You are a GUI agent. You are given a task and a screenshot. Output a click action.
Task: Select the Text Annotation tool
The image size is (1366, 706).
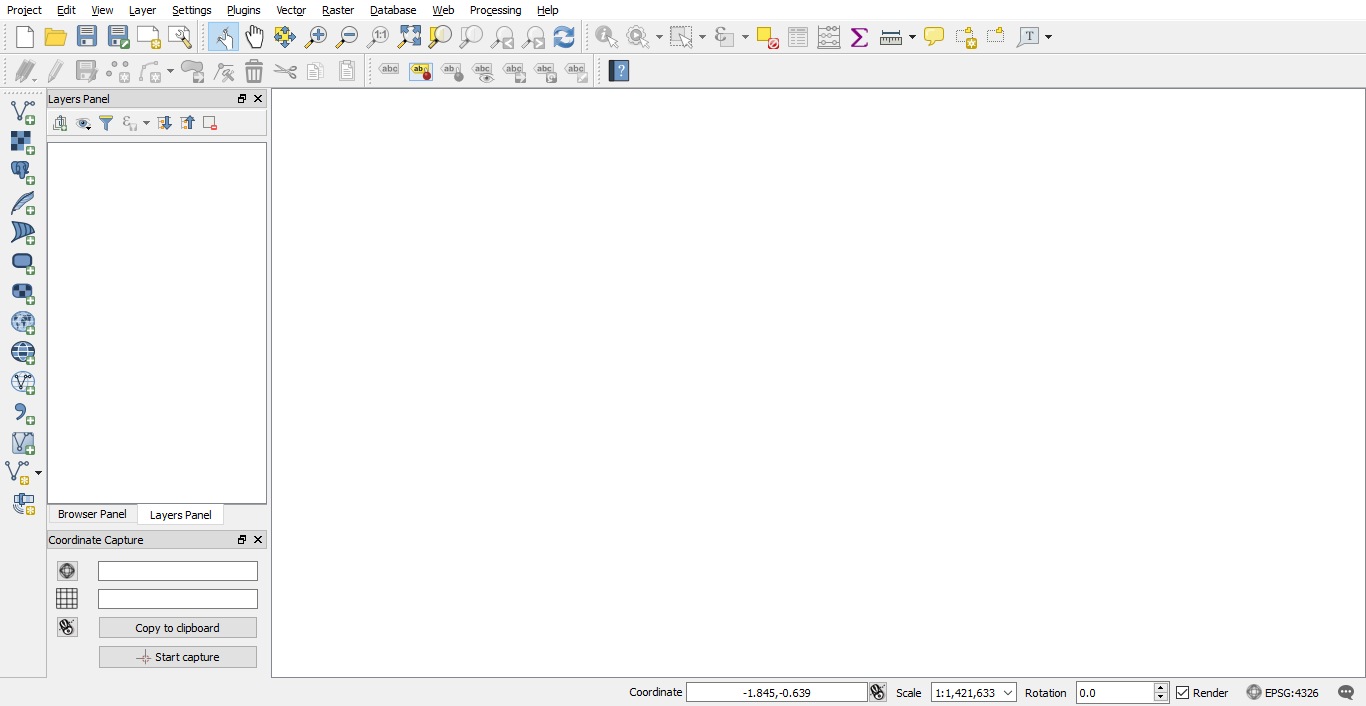pyautogui.click(x=1029, y=37)
